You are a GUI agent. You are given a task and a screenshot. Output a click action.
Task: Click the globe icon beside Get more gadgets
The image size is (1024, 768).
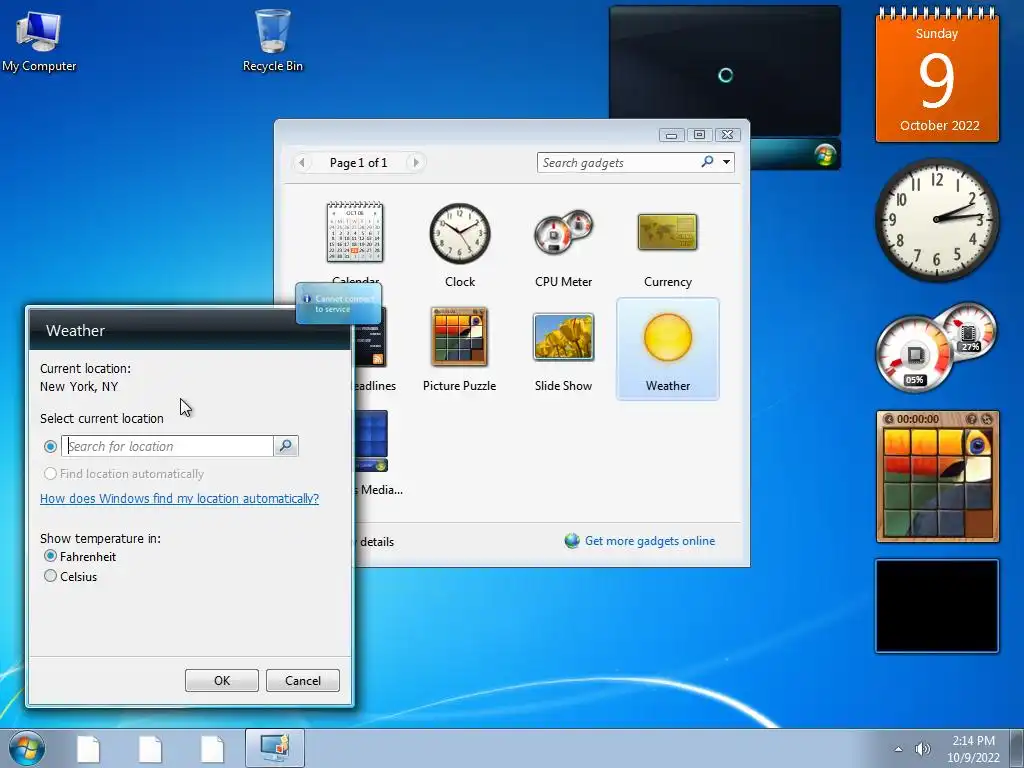[x=572, y=541]
